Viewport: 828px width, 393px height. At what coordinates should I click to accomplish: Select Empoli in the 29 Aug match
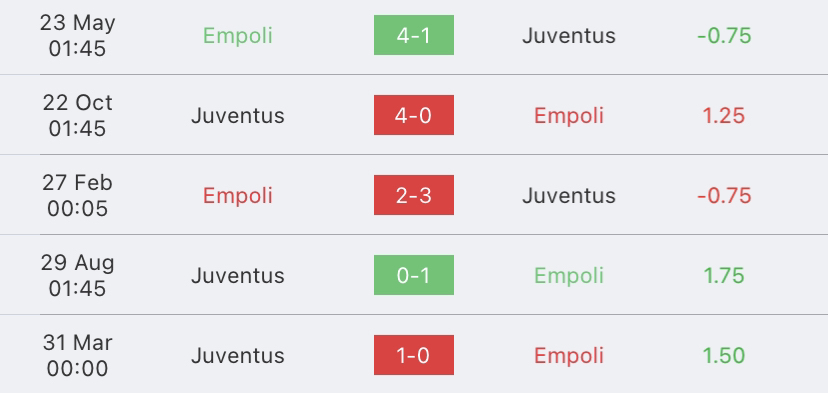569,276
